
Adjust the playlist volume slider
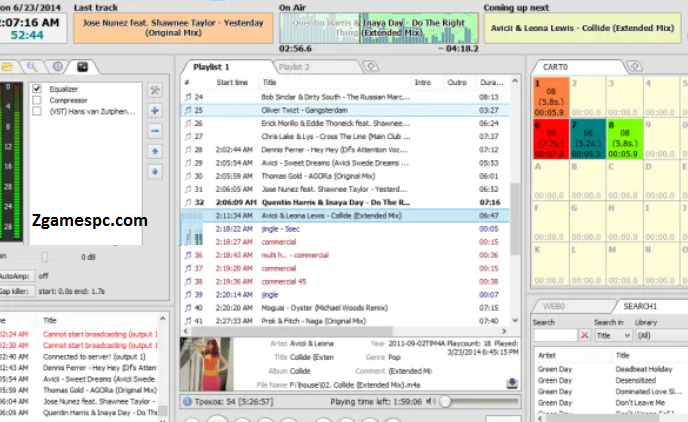445,401
